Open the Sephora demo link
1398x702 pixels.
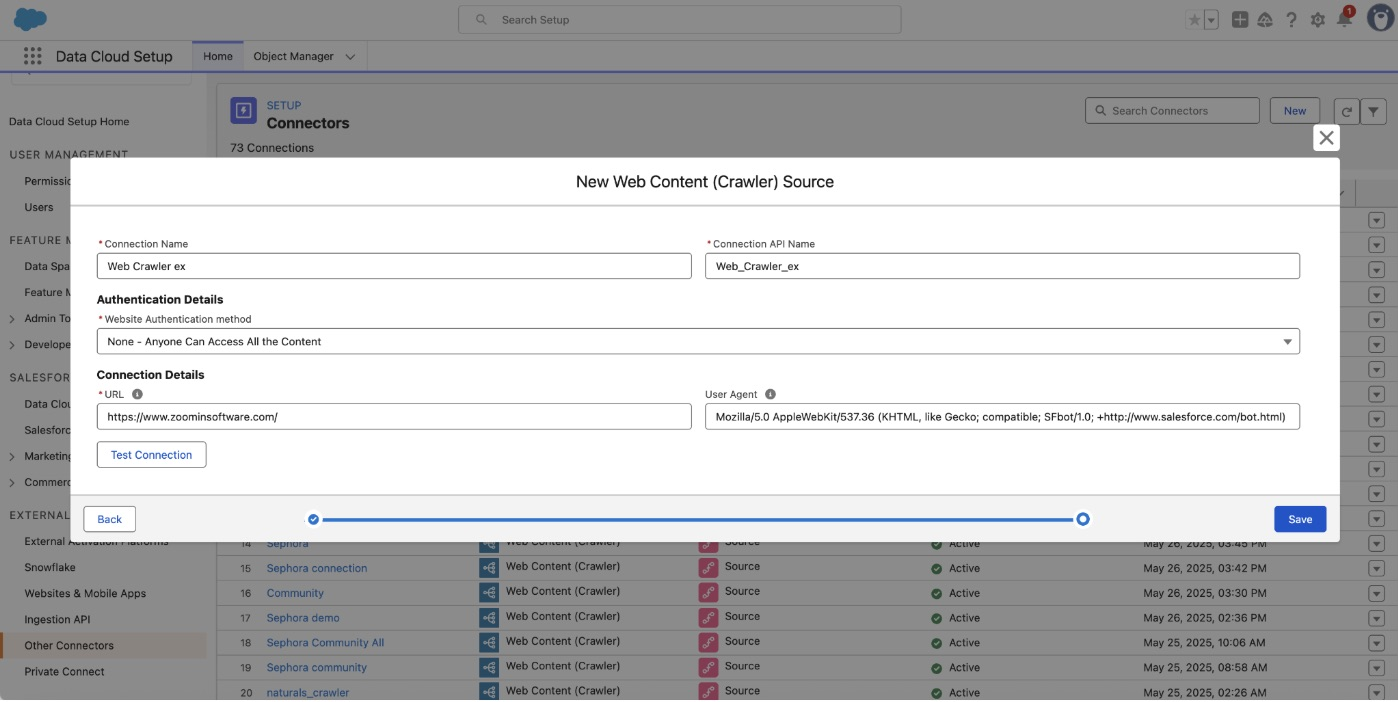click(303, 618)
